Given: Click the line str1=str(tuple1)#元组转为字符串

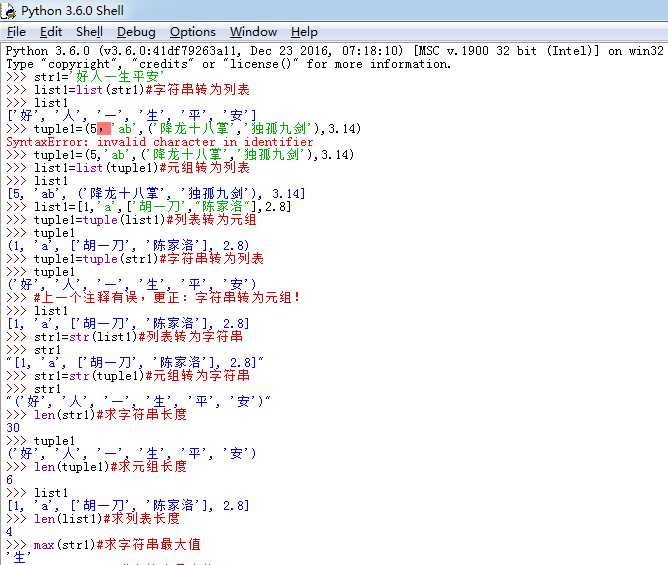Looking at the screenshot, I should (x=141, y=376).
